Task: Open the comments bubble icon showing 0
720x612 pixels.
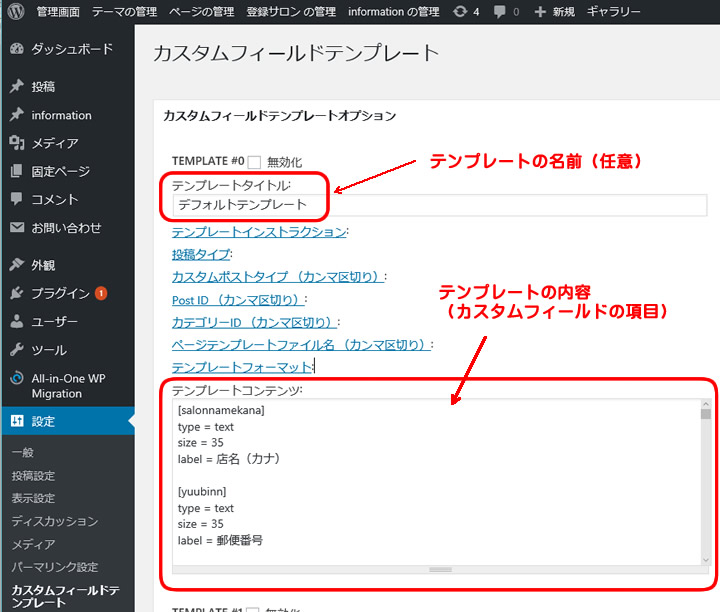Action: tap(499, 12)
